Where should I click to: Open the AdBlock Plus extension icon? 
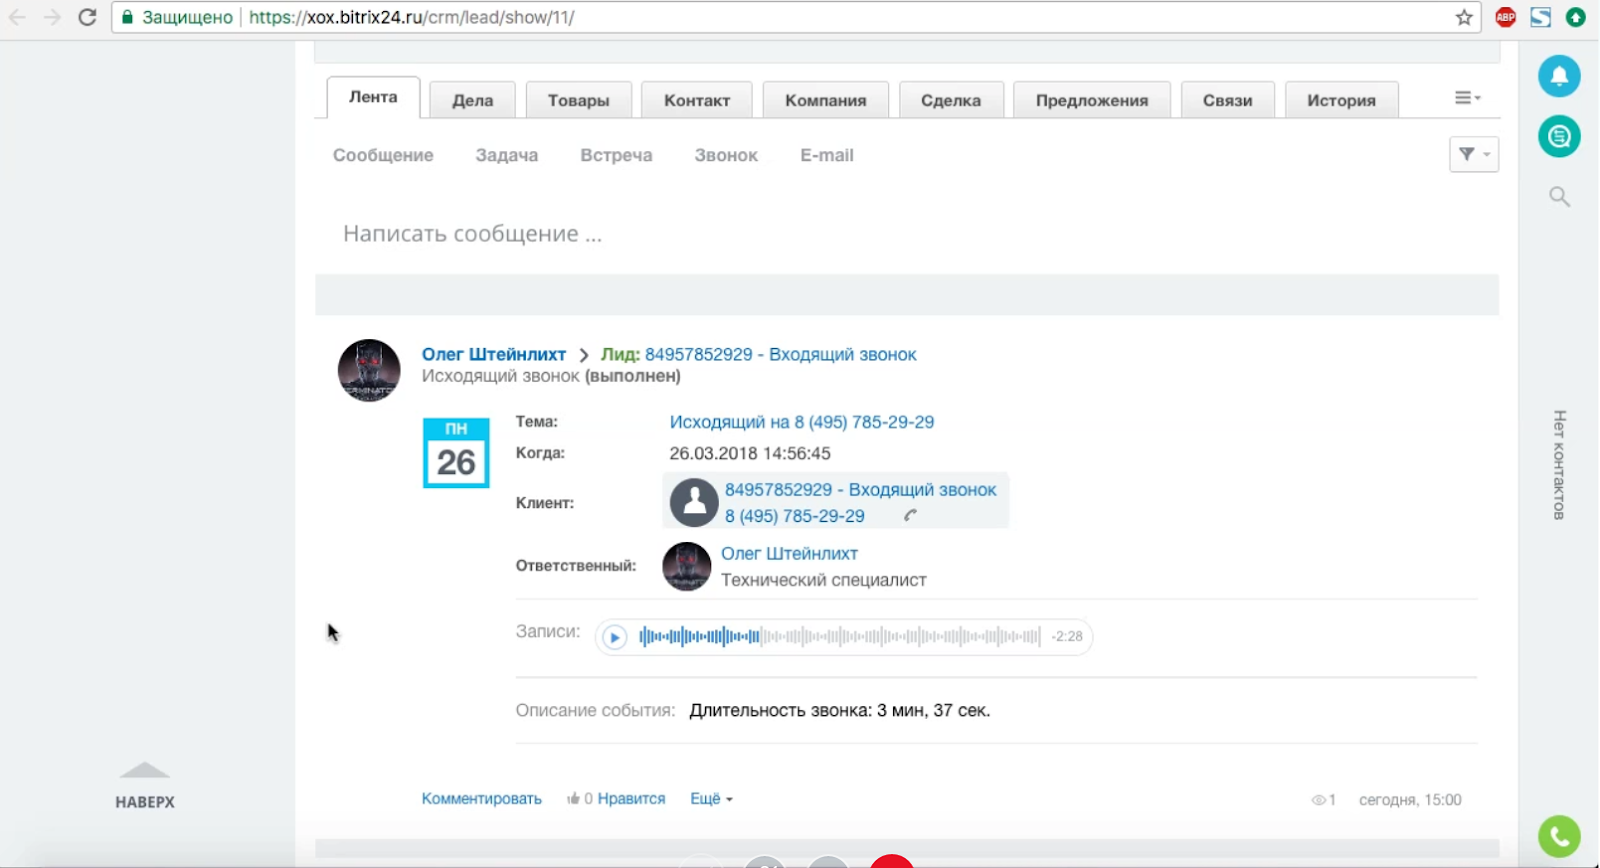(x=1505, y=17)
